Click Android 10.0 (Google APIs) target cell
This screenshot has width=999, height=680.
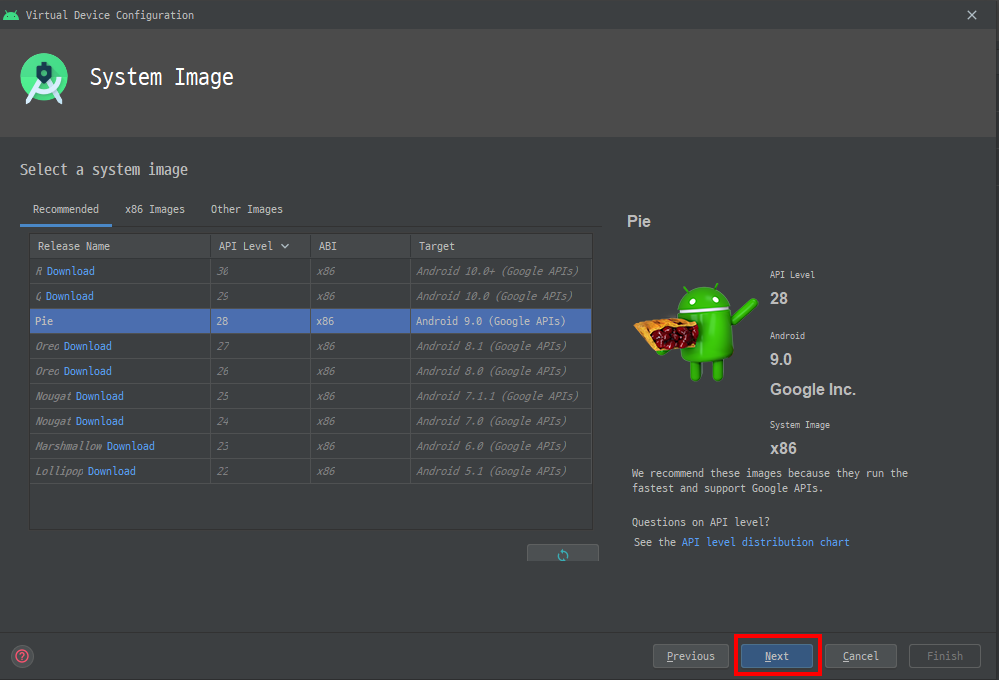coord(501,296)
